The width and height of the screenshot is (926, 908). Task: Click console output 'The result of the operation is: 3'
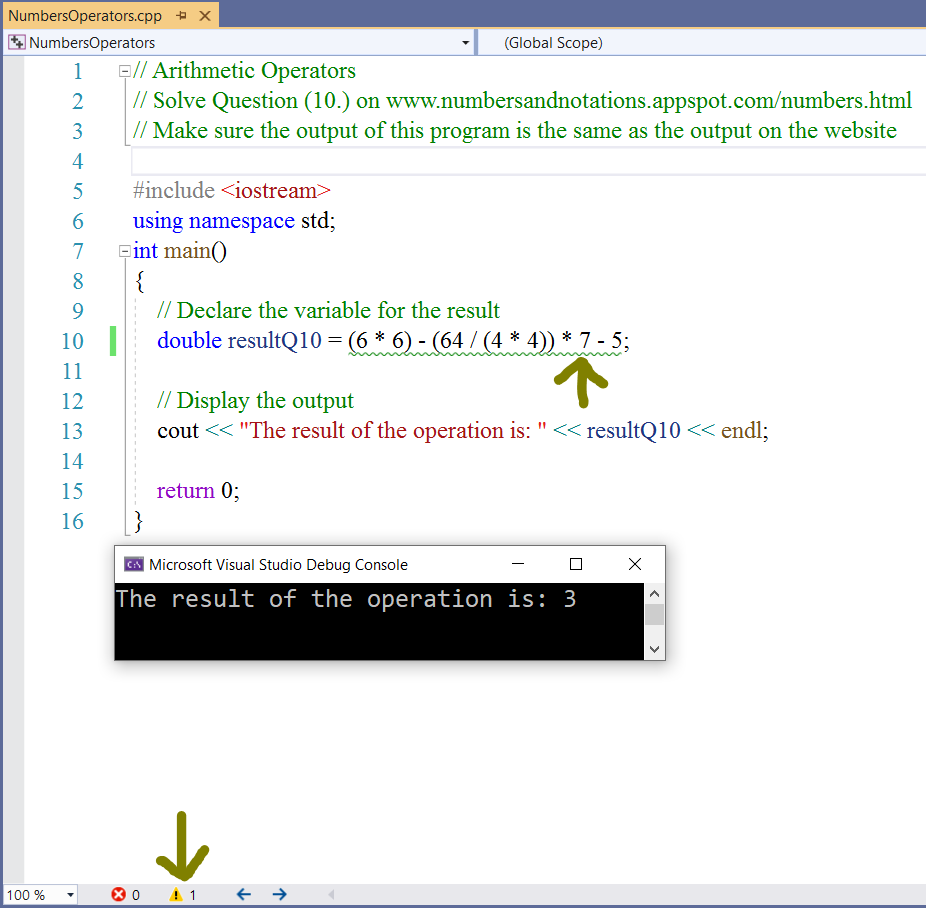(346, 599)
